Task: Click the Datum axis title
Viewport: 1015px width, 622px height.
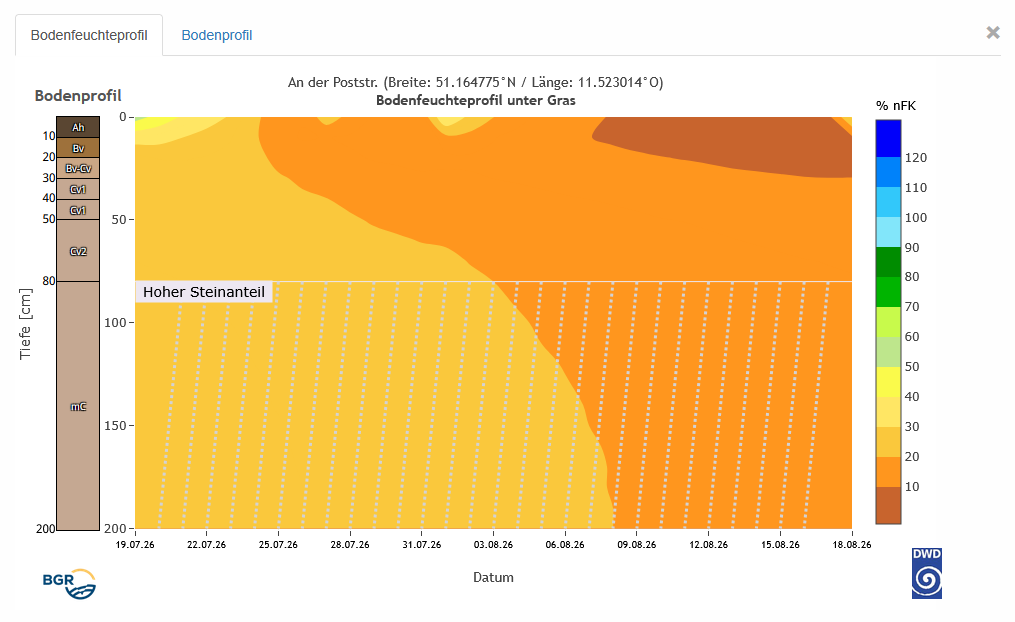Action: click(x=493, y=577)
